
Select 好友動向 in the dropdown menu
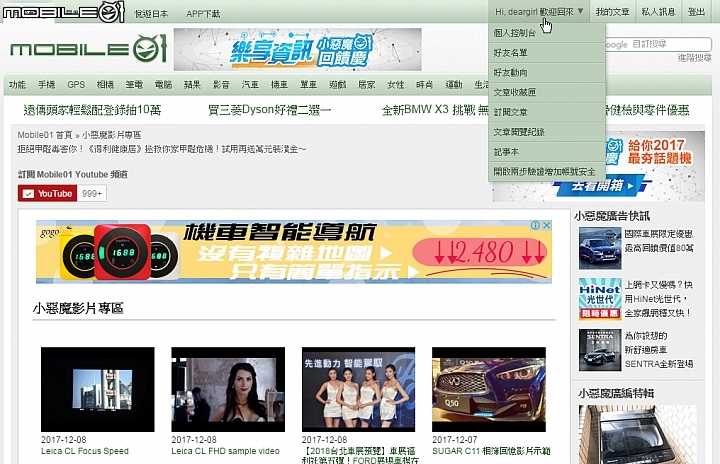tap(546, 73)
